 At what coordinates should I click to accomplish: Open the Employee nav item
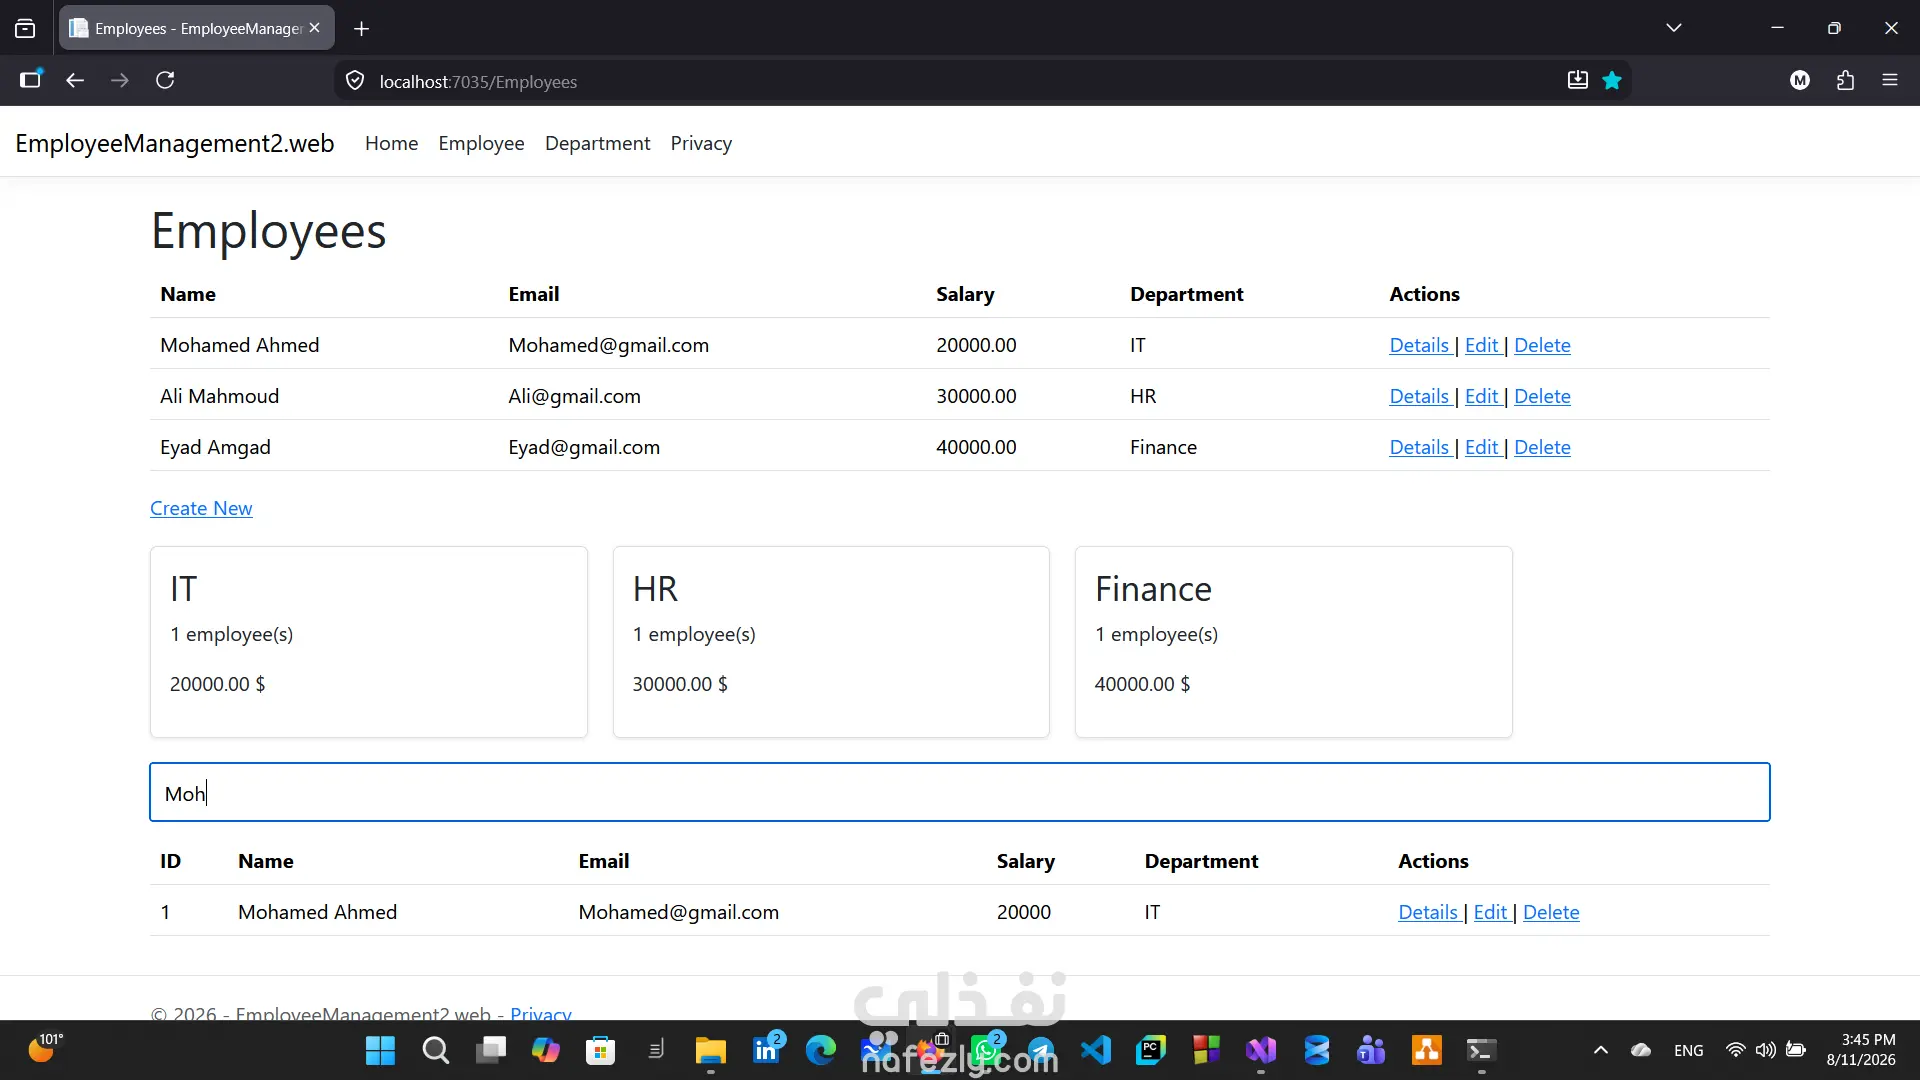pyautogui.click(x=481, y=143)
